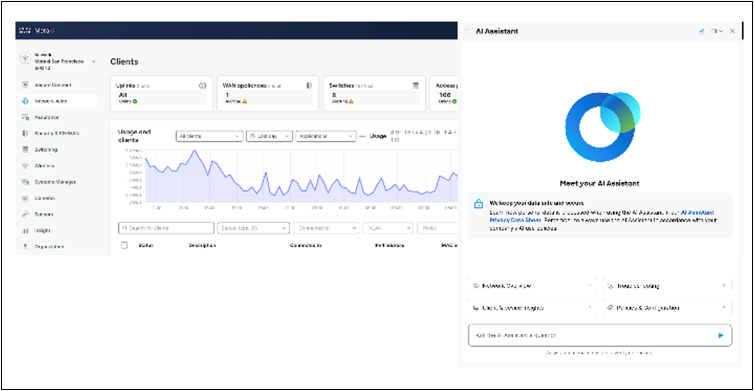Open Insight menu item

click(x=58, y=230)
